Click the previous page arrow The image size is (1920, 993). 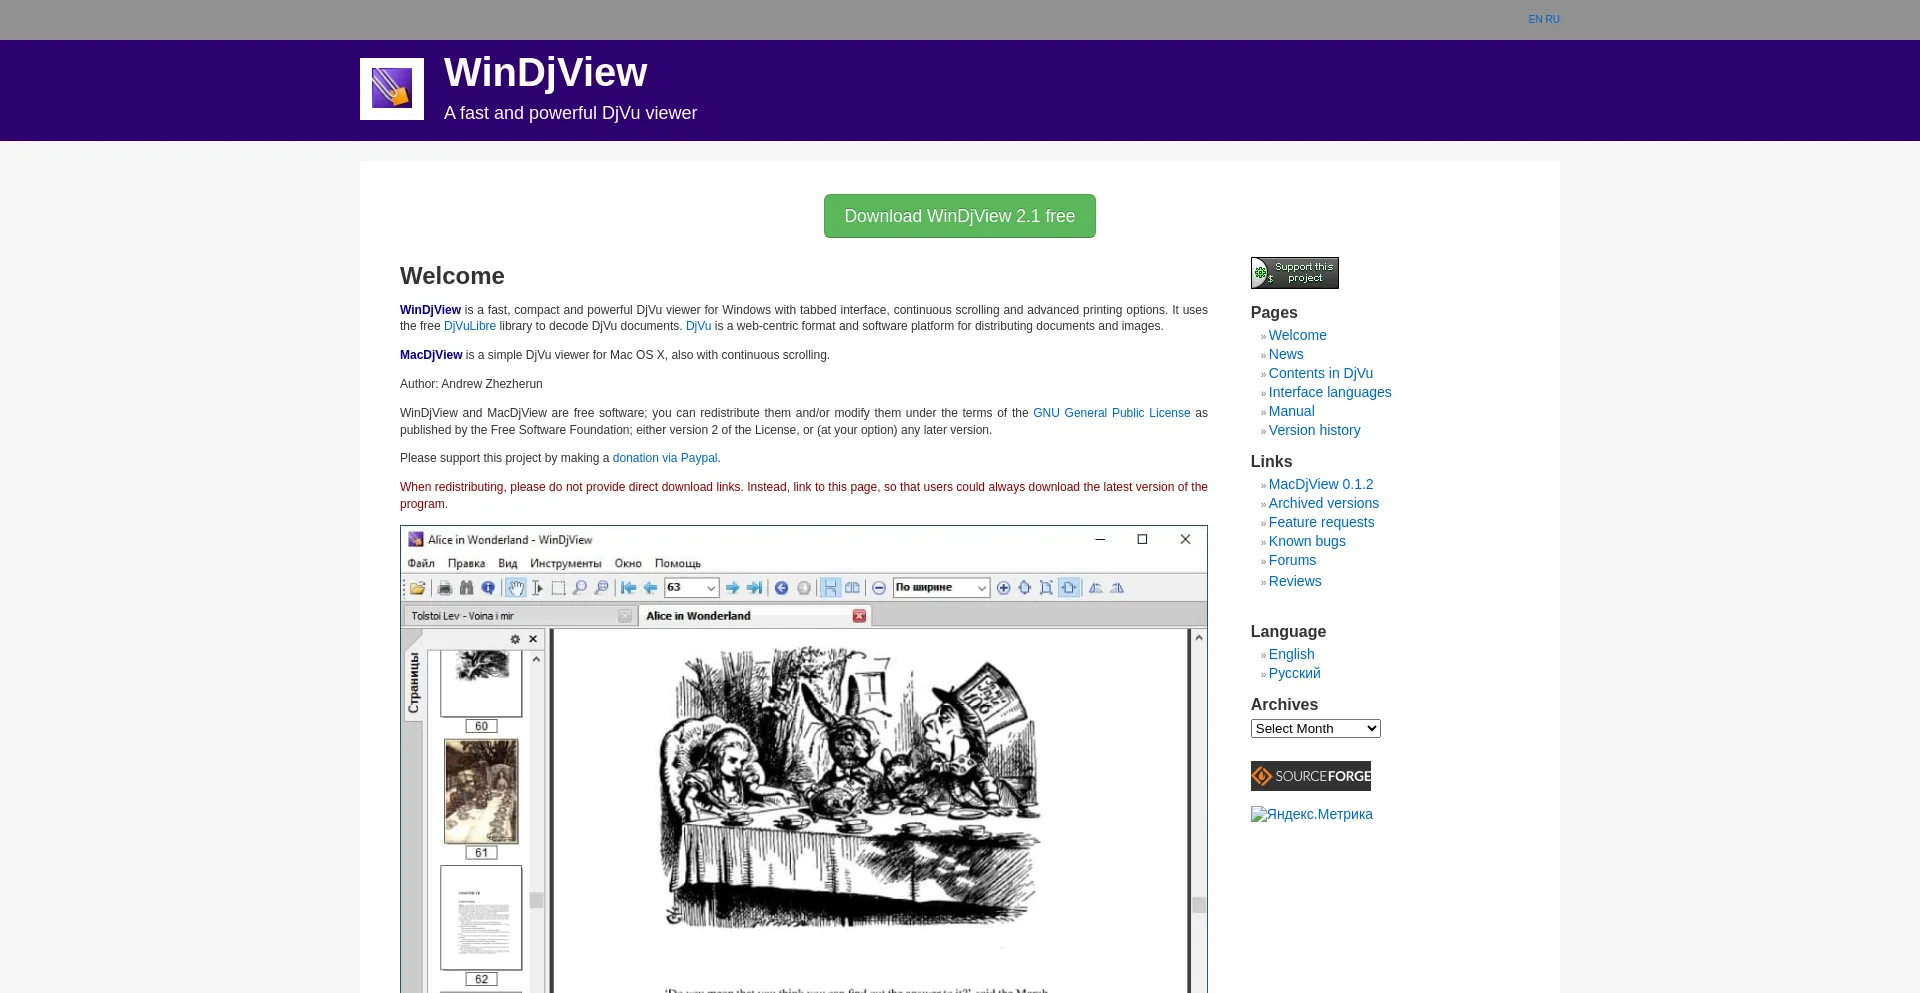(x=650, y=588)
